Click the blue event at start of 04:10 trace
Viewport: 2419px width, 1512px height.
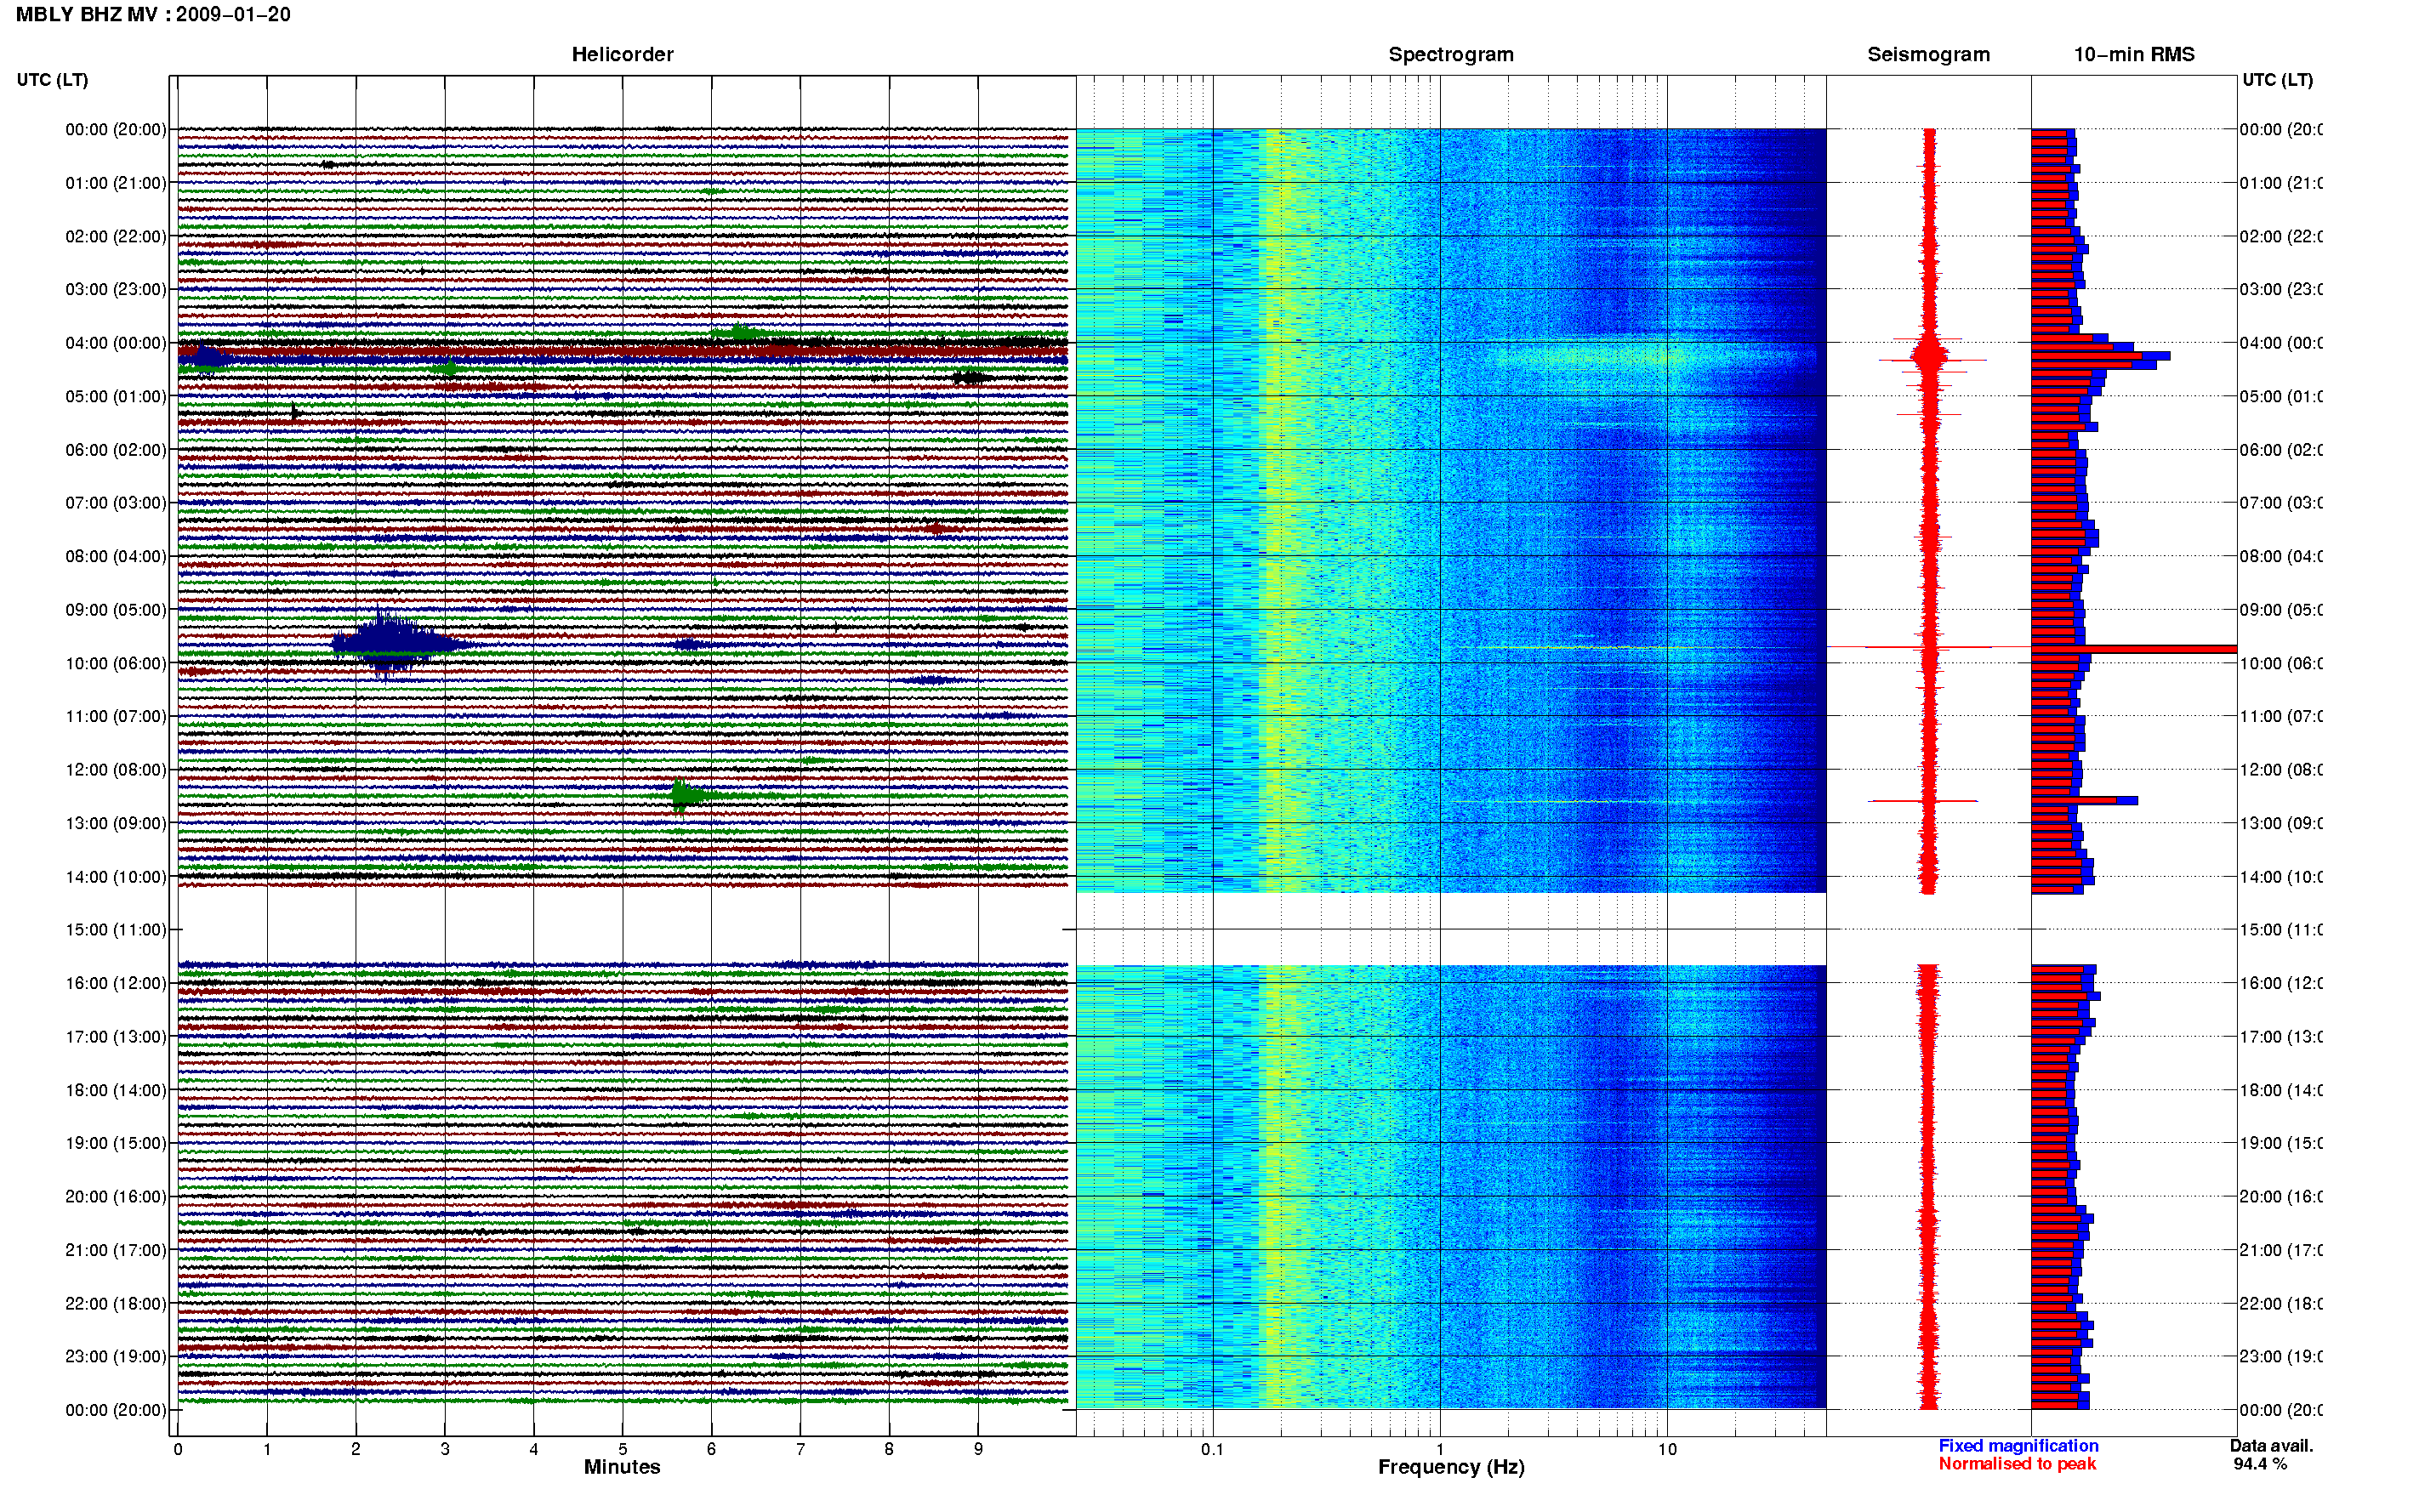click(208, 358)
